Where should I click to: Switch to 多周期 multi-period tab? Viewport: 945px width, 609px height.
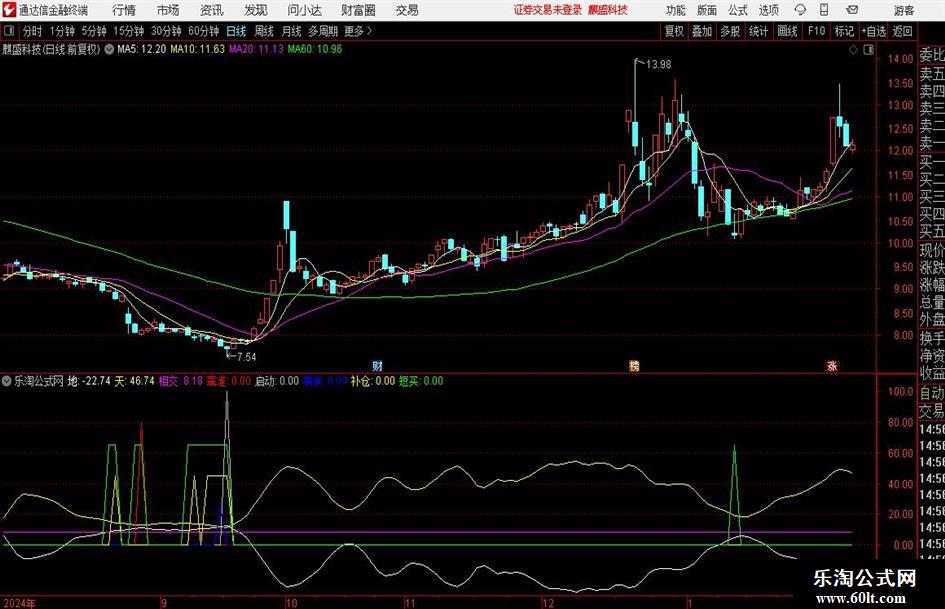tap(323, 31)
